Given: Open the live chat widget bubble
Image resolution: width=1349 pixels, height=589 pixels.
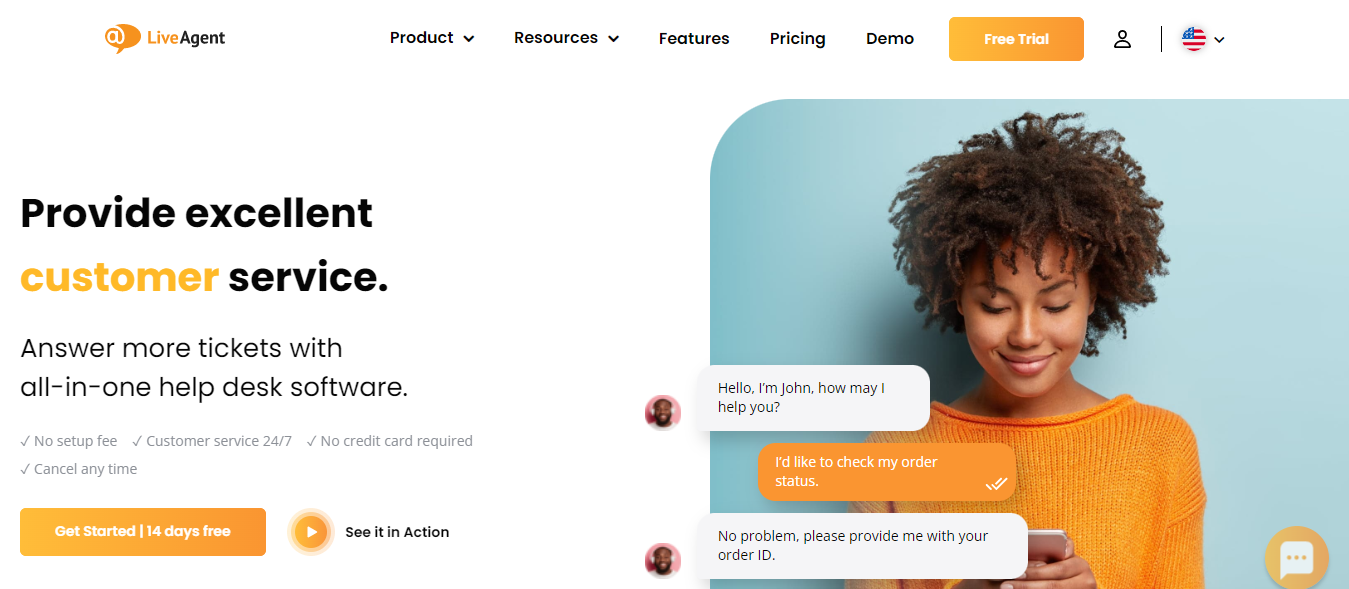Looking at the screenshot, I should (1296, 557).
